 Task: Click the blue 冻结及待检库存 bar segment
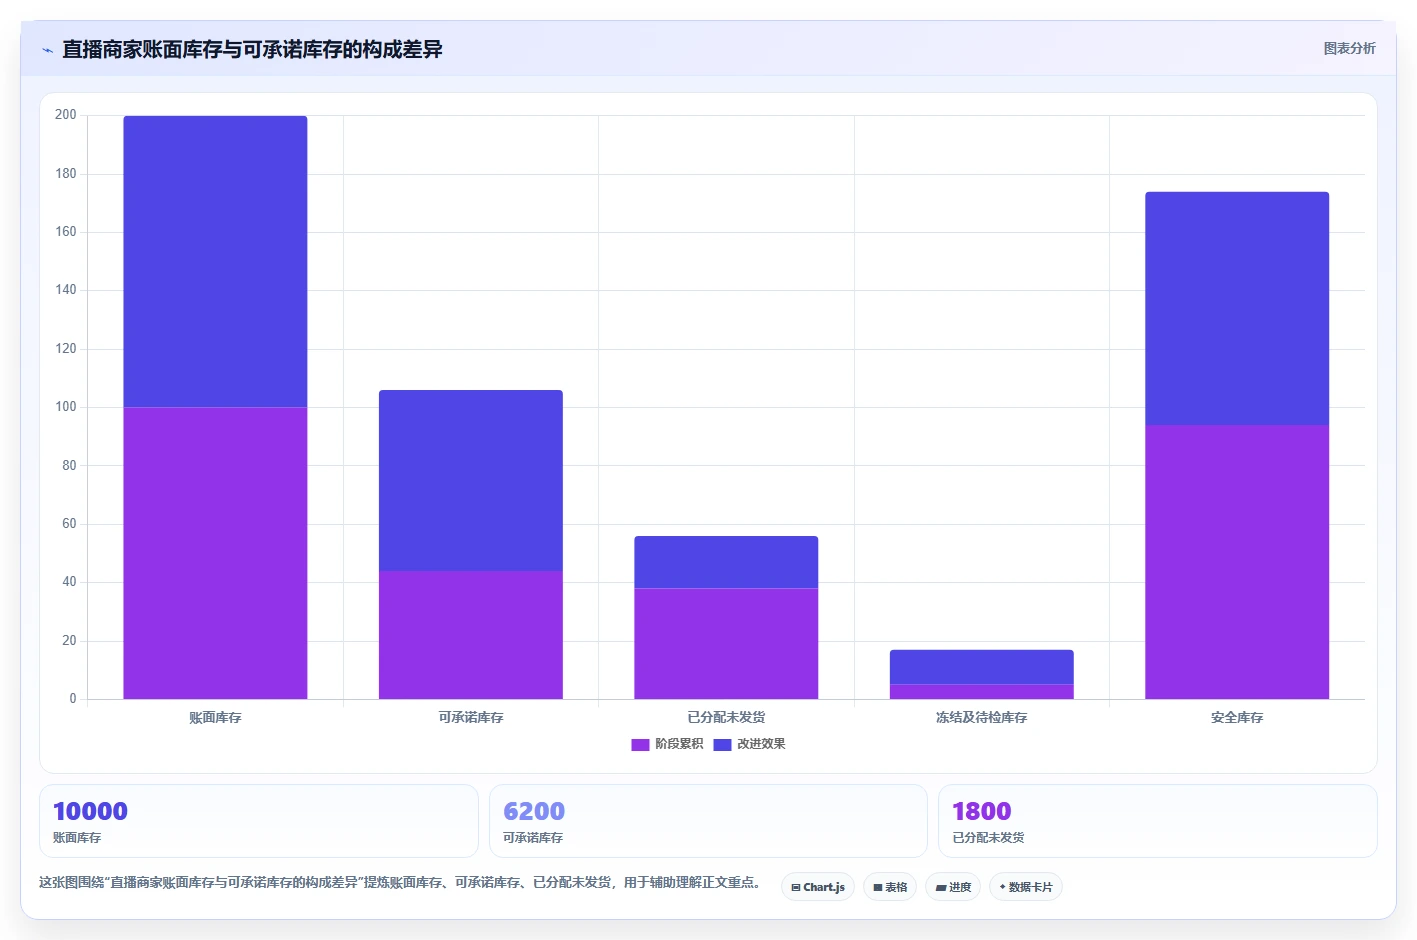982,667
